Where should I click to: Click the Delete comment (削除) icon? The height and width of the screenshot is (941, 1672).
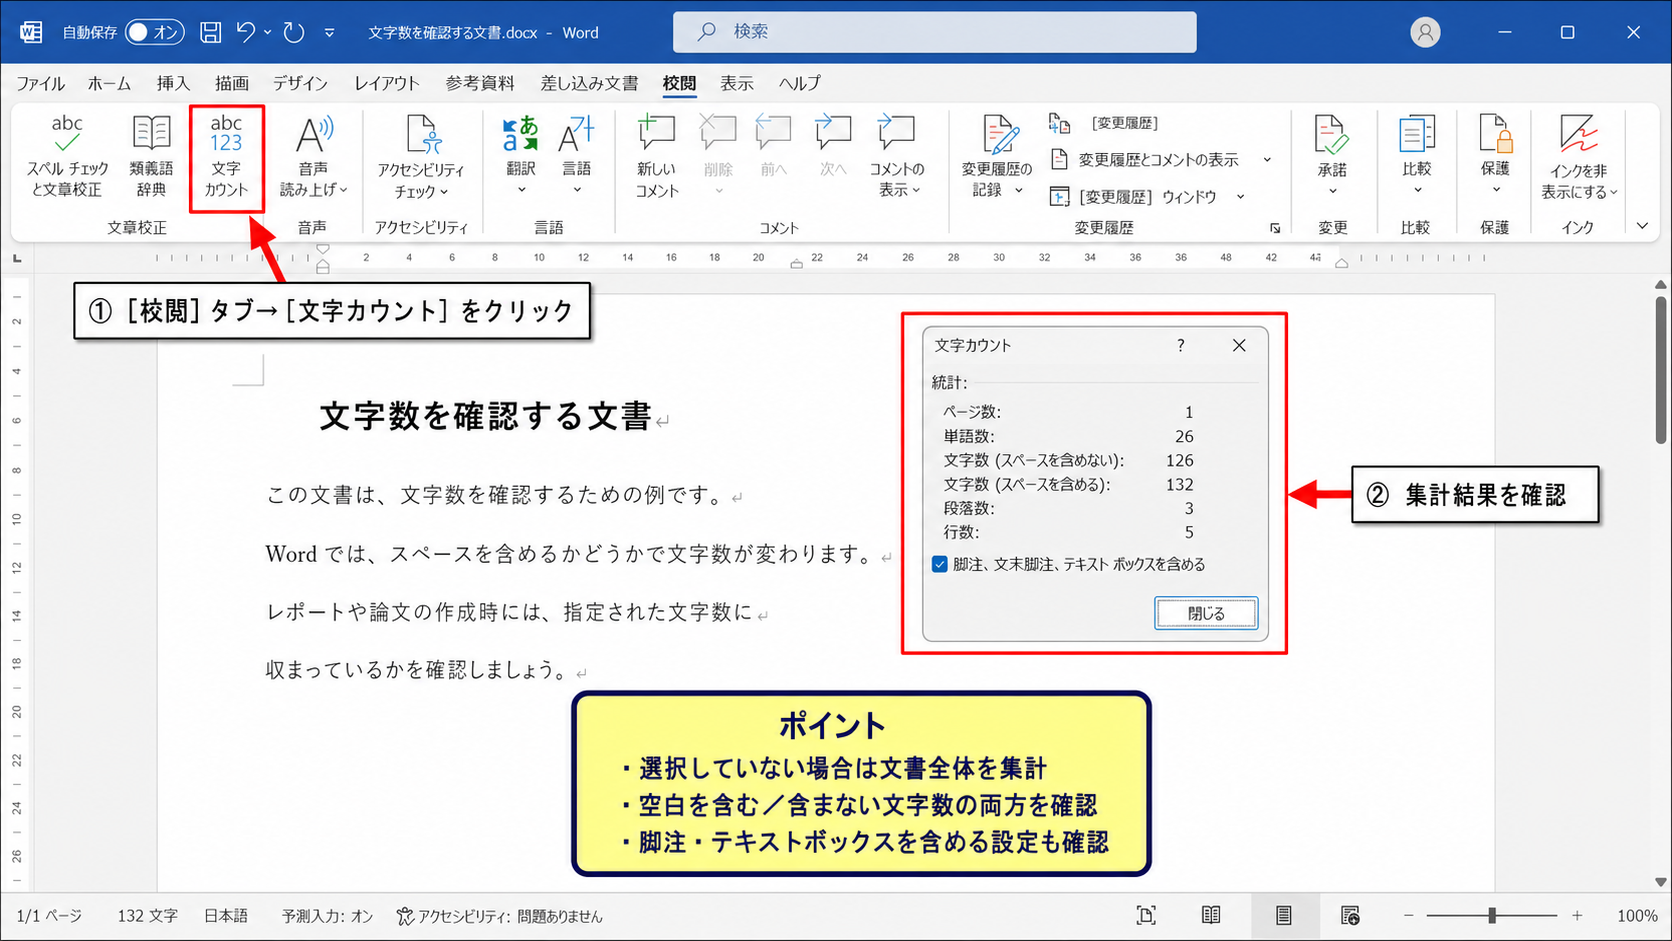click(718, 133)
